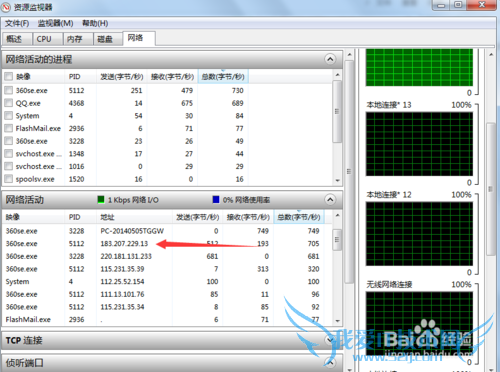Click the green 网络 I/O legend swatch
This screenshot has width=500, height=372.
tap(101, 200)
